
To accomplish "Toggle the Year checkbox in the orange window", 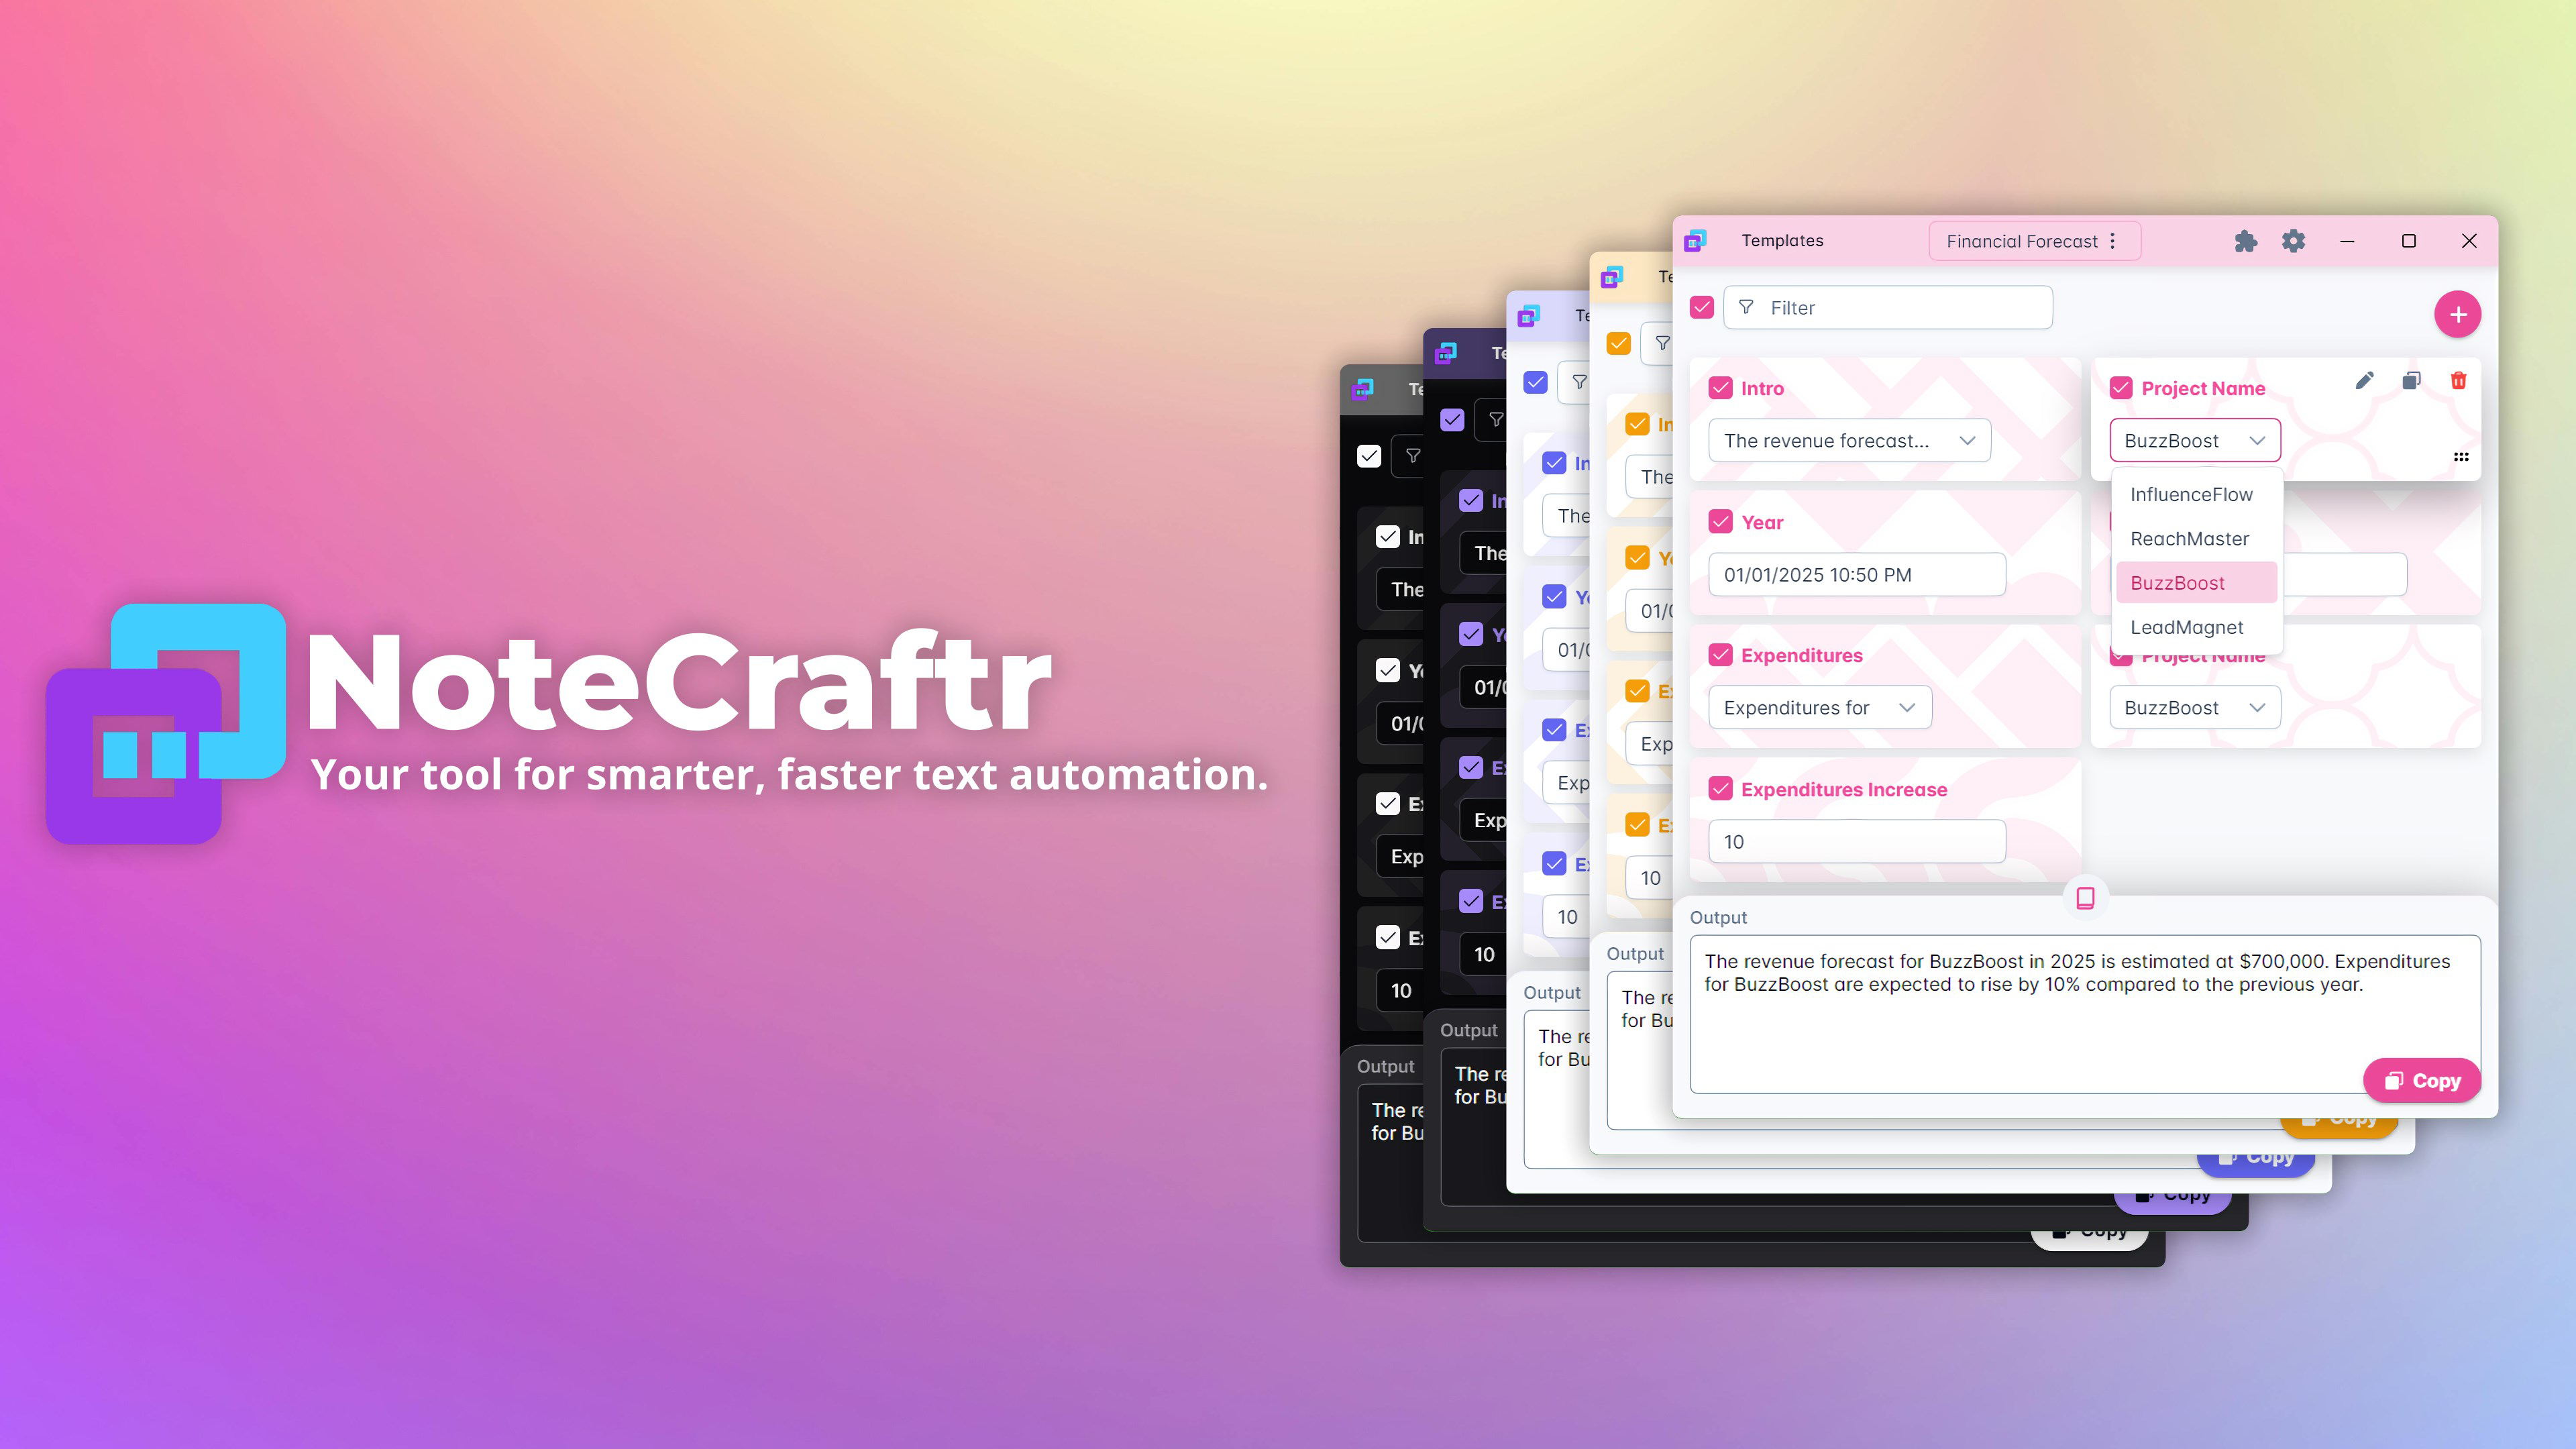I will point(1637,558).
